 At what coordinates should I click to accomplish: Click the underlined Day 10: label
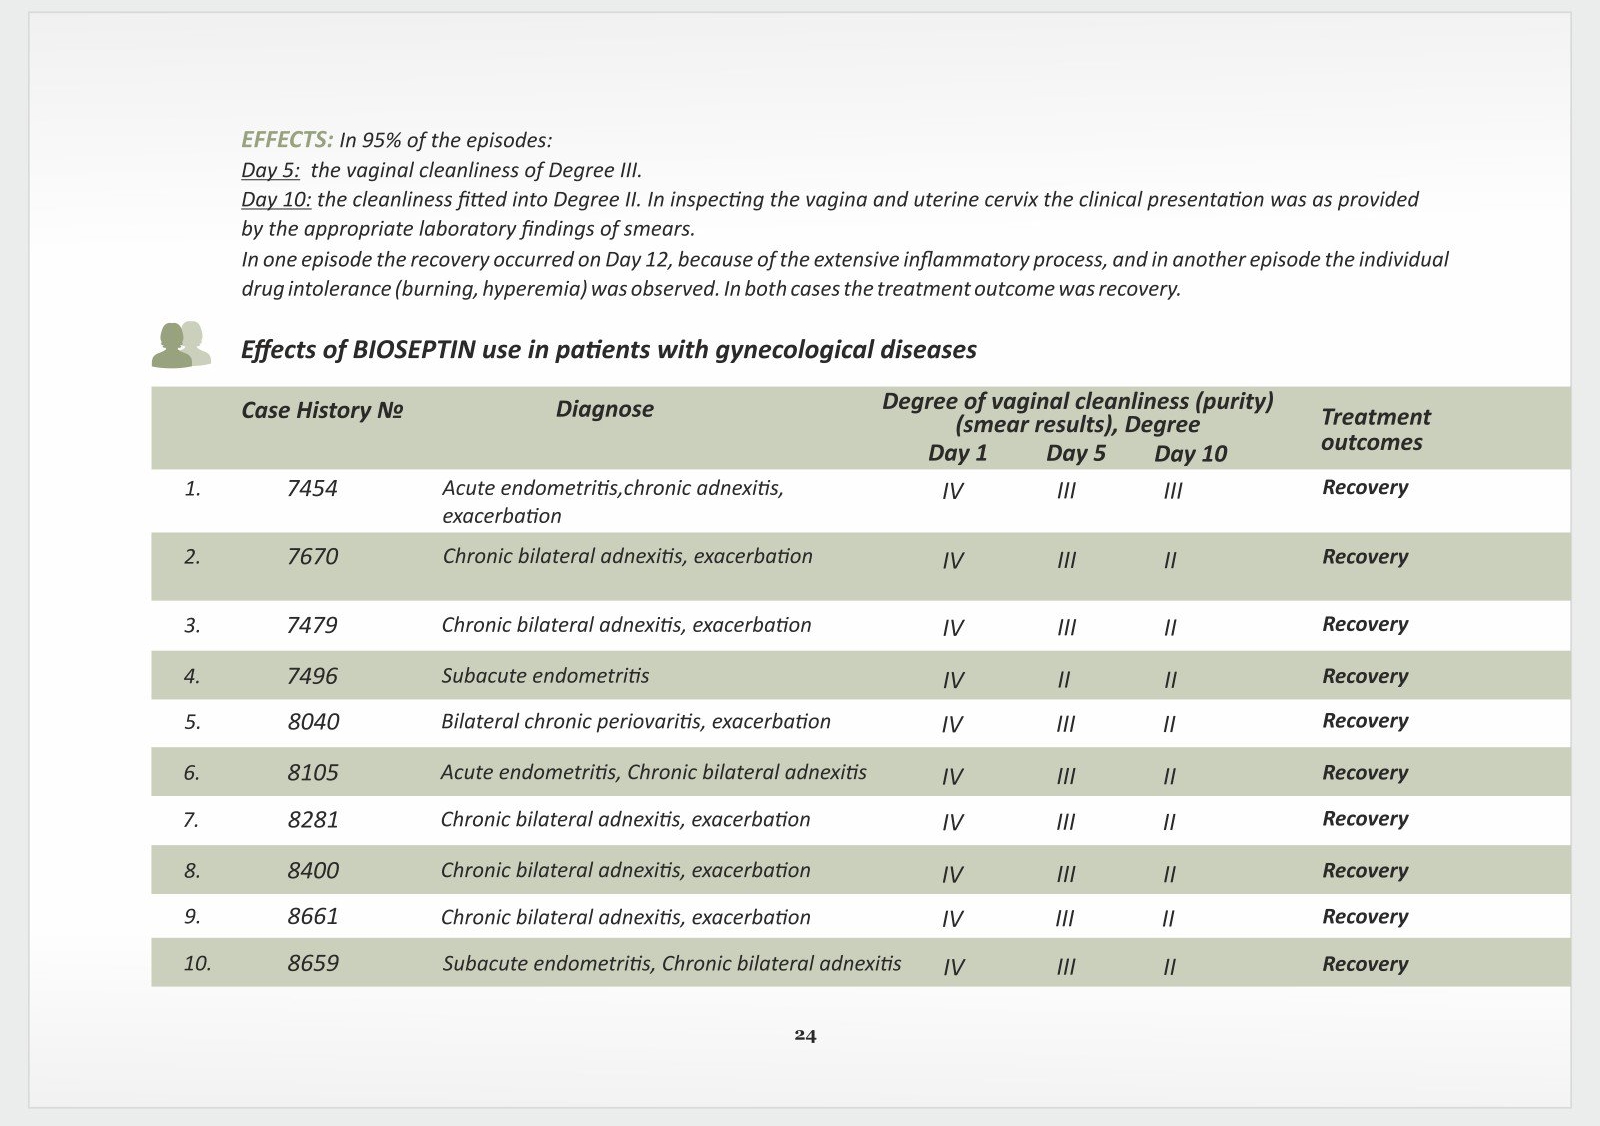276,199
